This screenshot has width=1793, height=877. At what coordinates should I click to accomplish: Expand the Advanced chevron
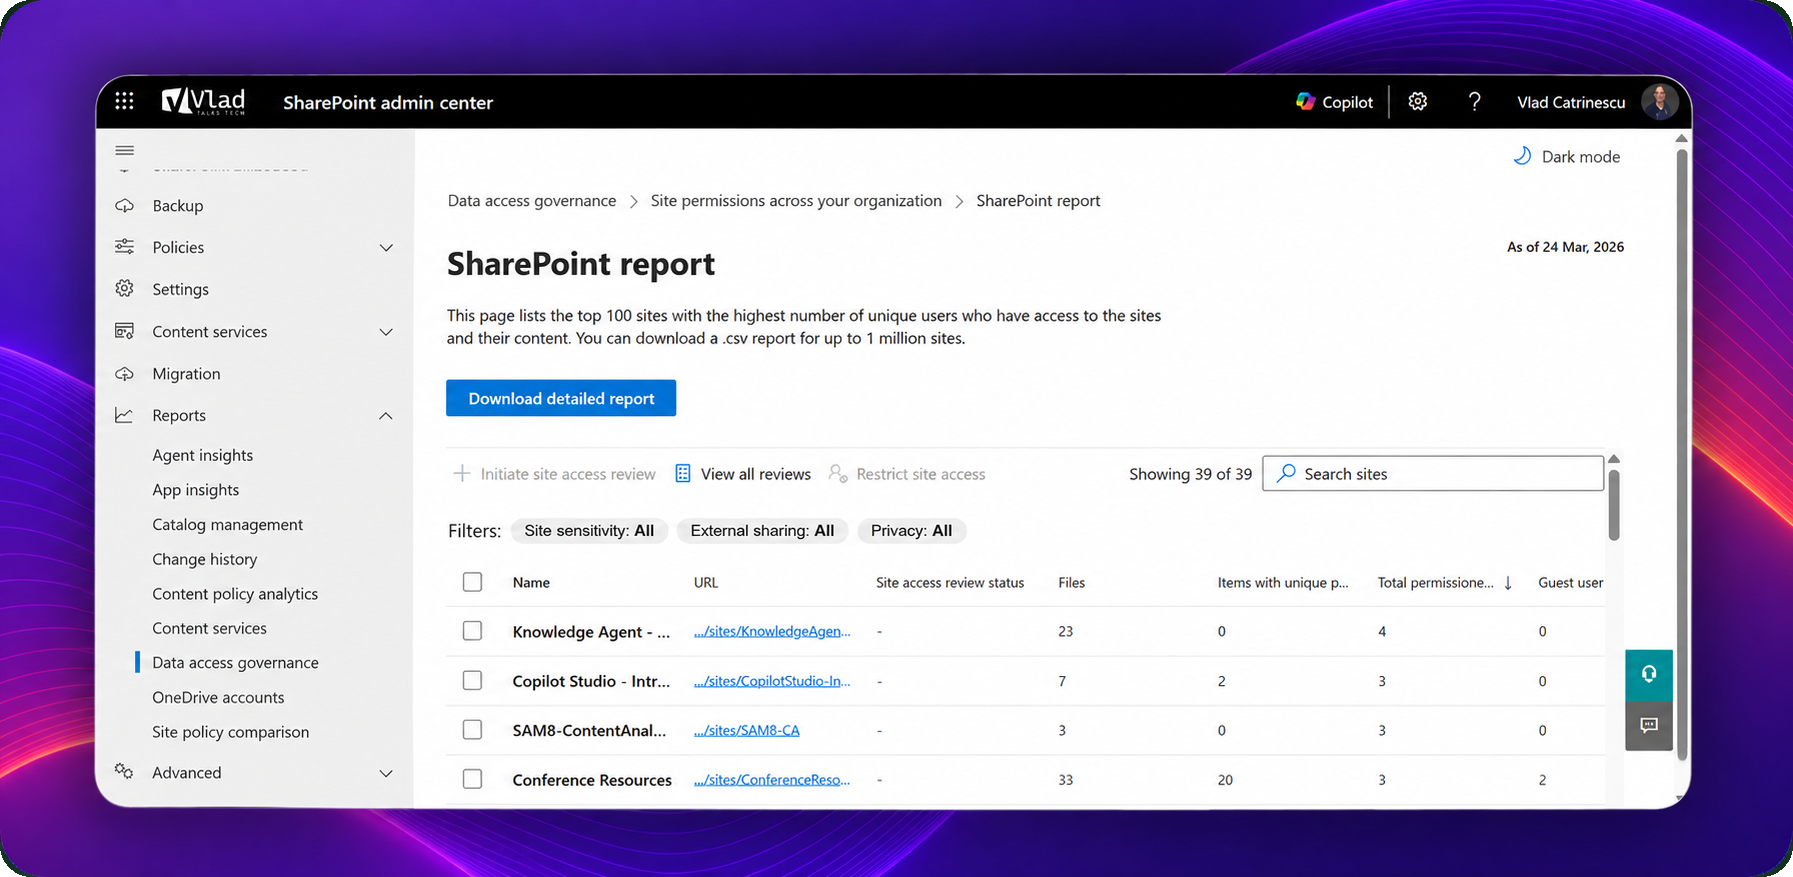(x=387, y=773)
